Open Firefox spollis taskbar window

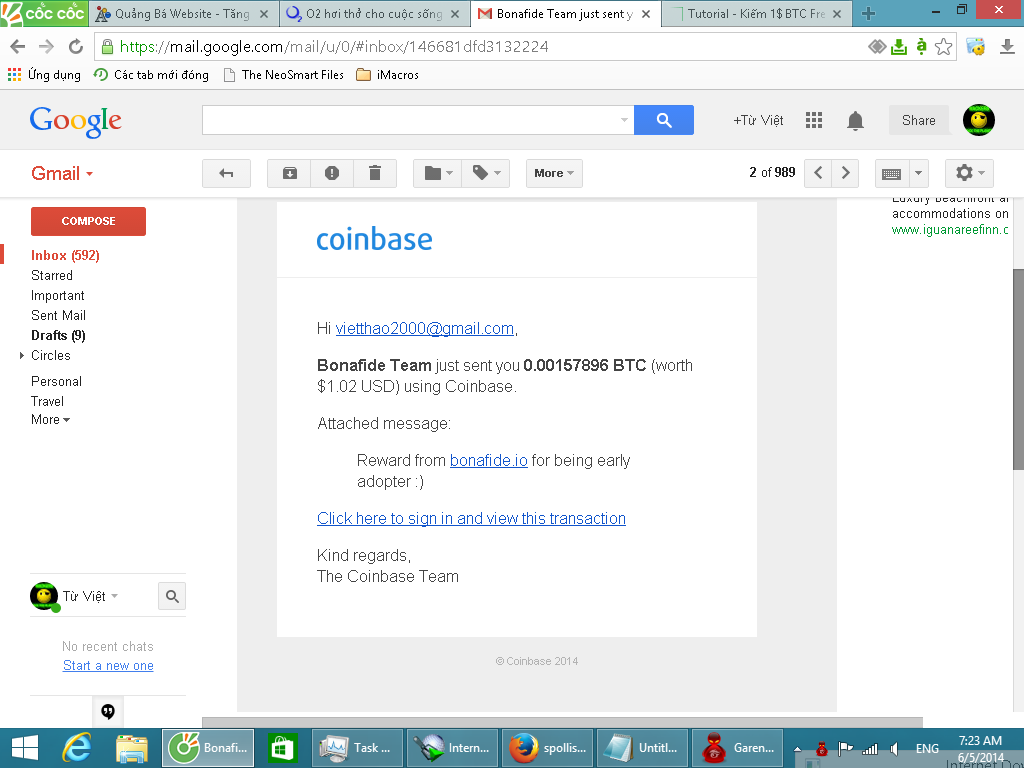click(x=547, y=748)
